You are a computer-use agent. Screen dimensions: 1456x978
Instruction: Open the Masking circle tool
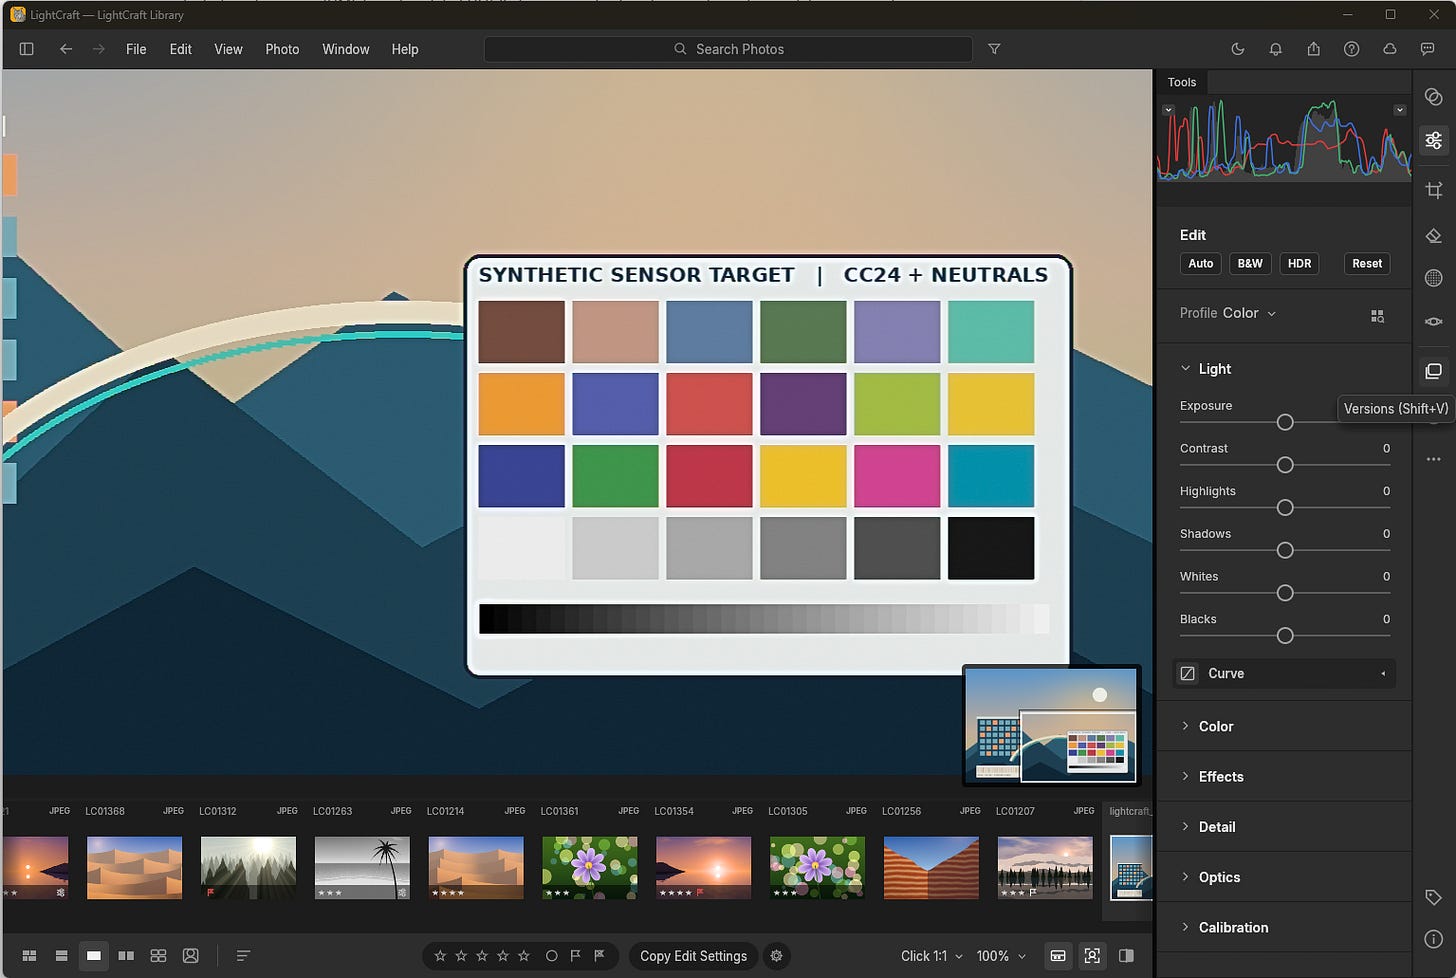pyautogui.click(x=1433, y=278)
